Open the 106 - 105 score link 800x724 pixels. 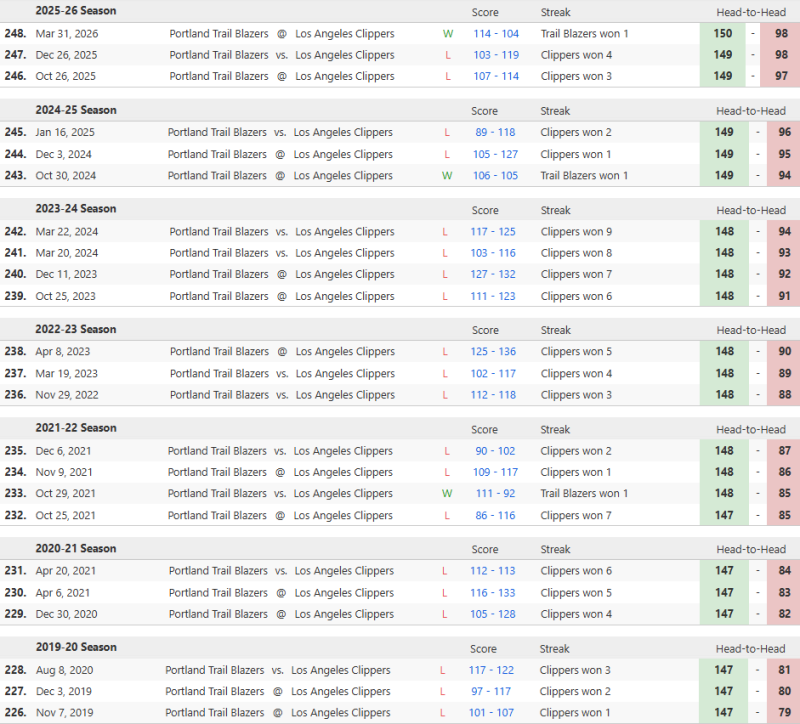[x=495, y=176]
